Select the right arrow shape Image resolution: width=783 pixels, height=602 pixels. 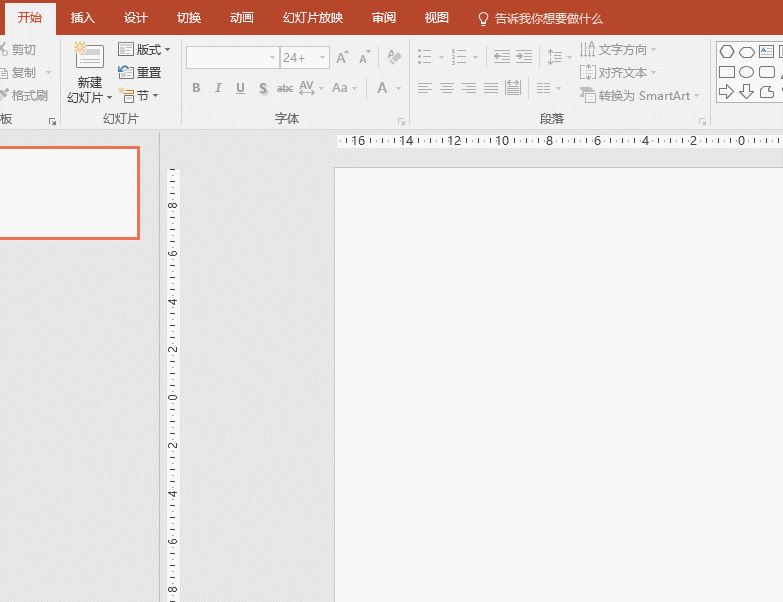(x=727, y=92)
